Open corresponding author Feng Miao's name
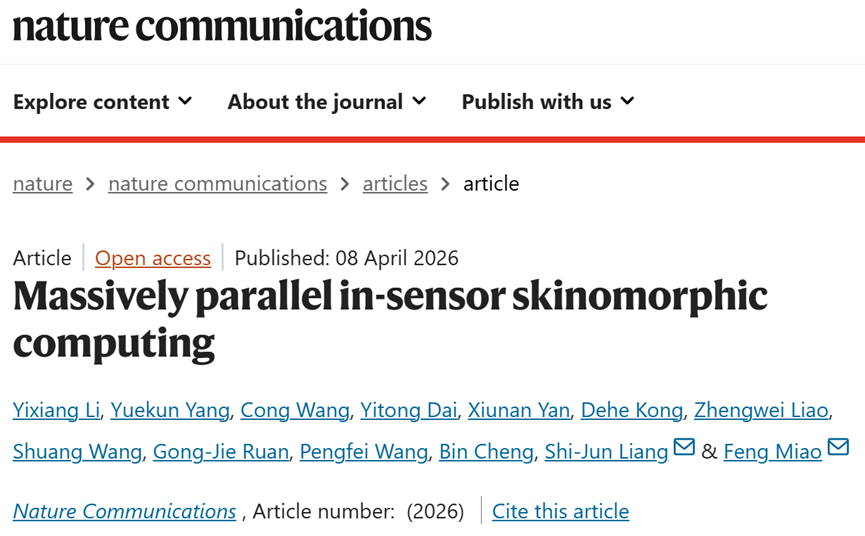The image size is (865, 536). [x=772, y=452]
